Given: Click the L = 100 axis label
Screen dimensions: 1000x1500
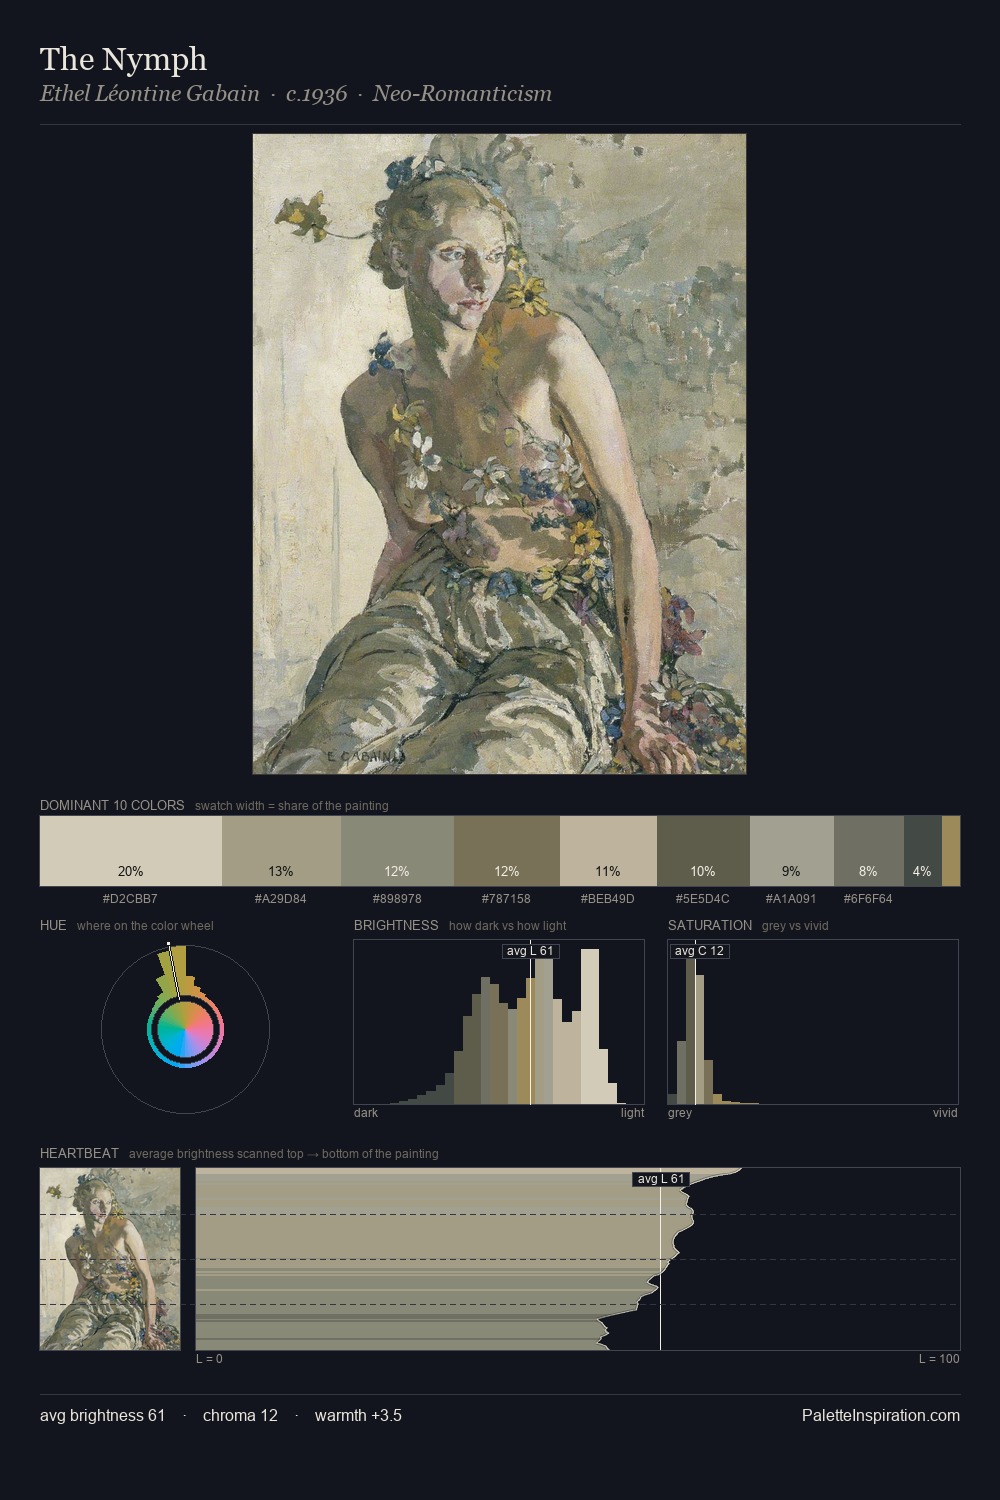Looking at the screenshot, I should 939,1359.
